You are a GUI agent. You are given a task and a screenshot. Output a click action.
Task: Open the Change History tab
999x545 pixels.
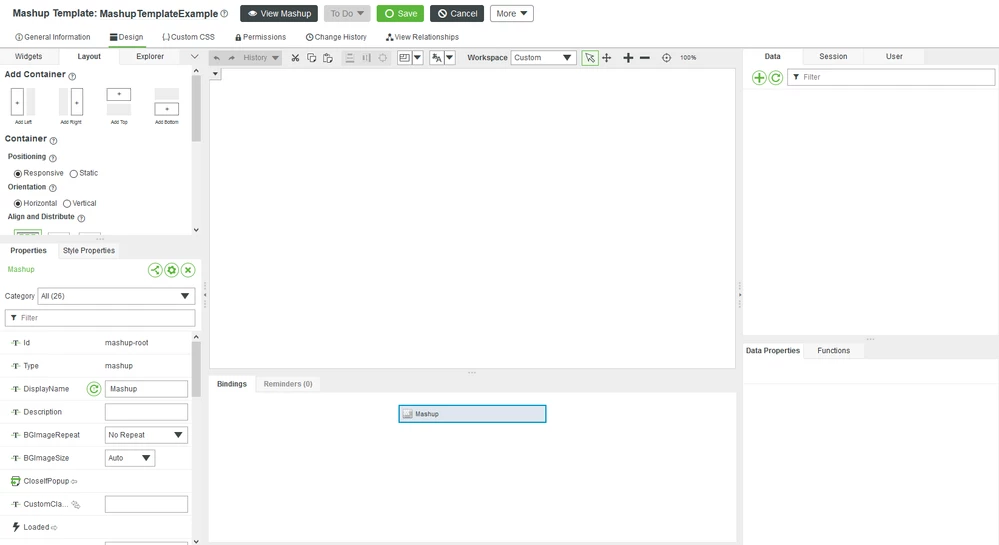[336, 37]
